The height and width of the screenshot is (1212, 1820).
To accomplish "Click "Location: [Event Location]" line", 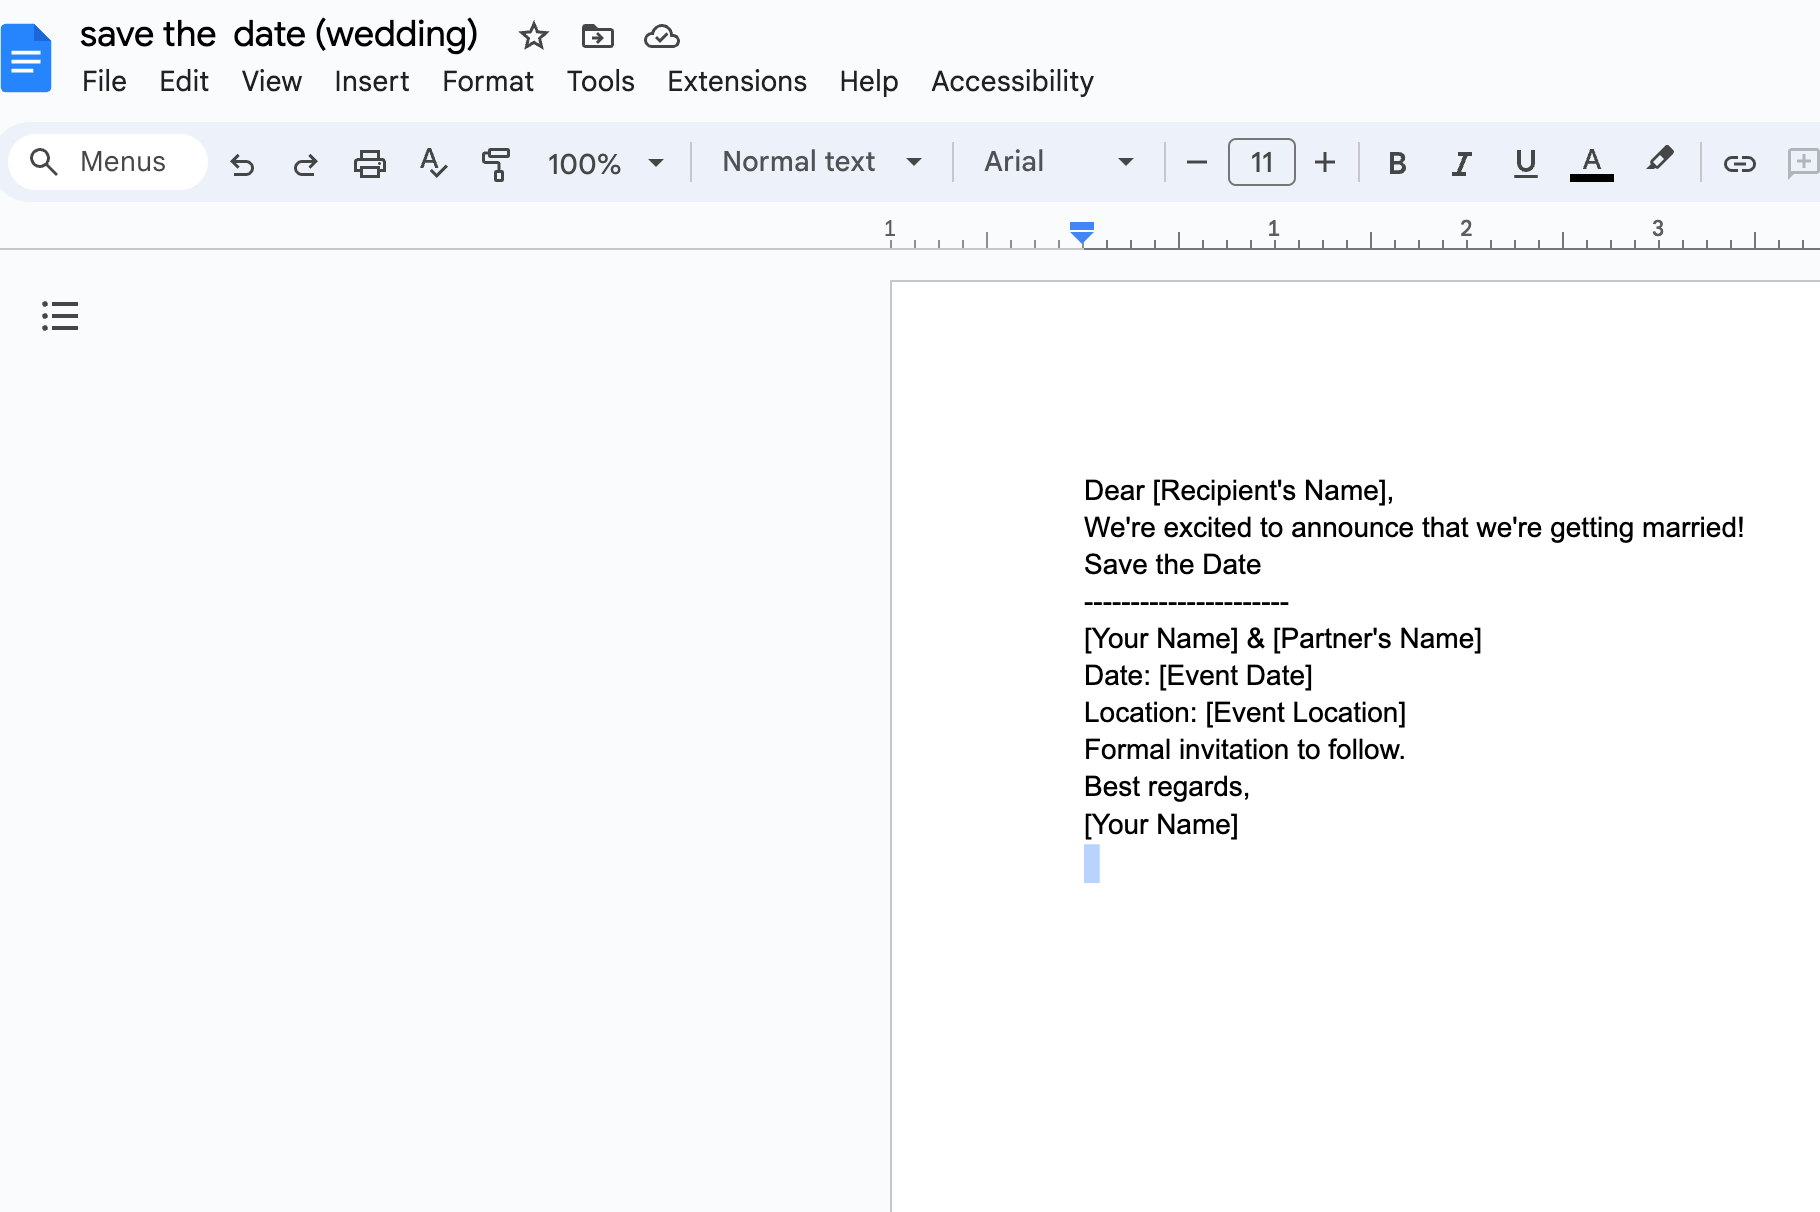I will [x=1245, y=713].
